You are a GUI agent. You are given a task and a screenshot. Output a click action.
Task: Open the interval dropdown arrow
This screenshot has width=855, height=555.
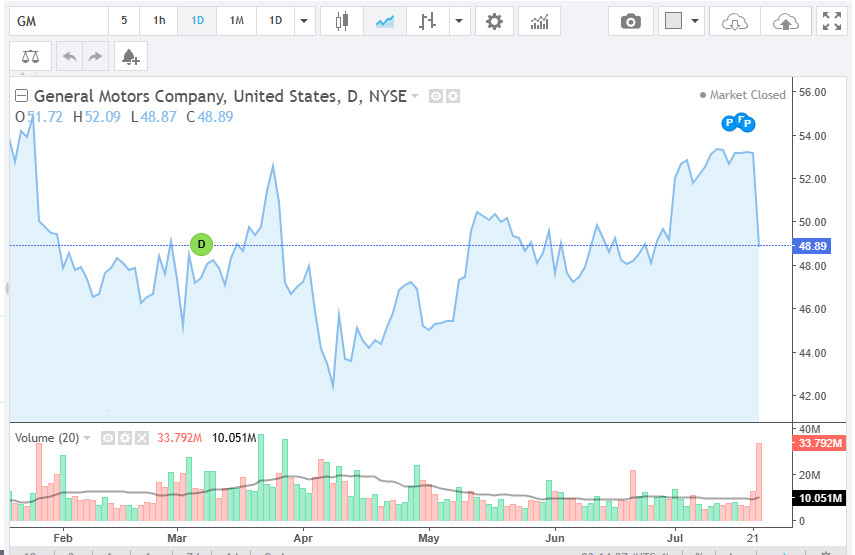click(304, 21)
